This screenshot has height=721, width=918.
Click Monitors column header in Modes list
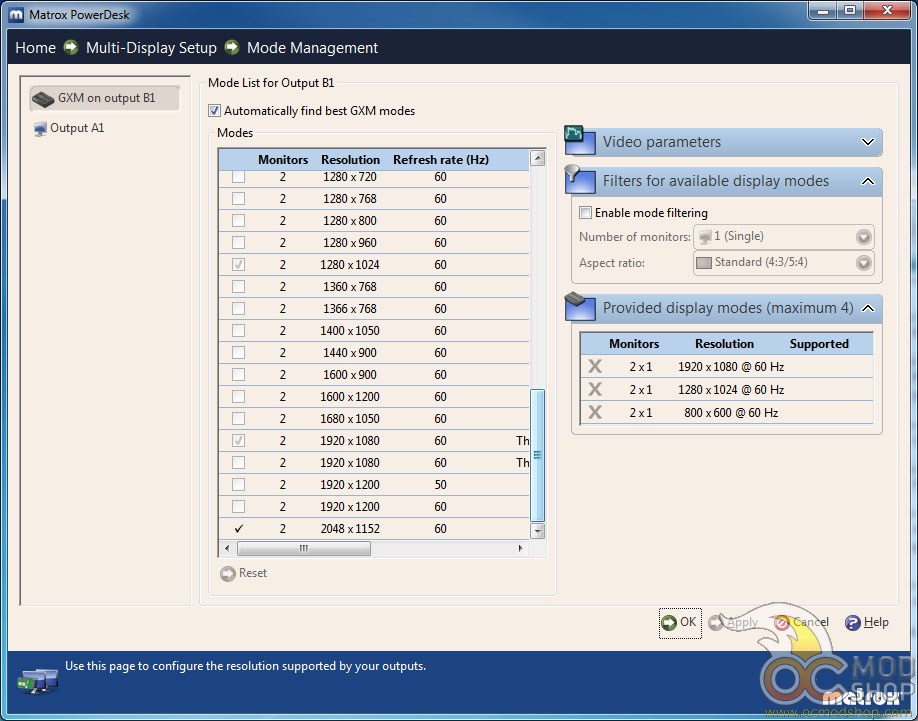283,160
